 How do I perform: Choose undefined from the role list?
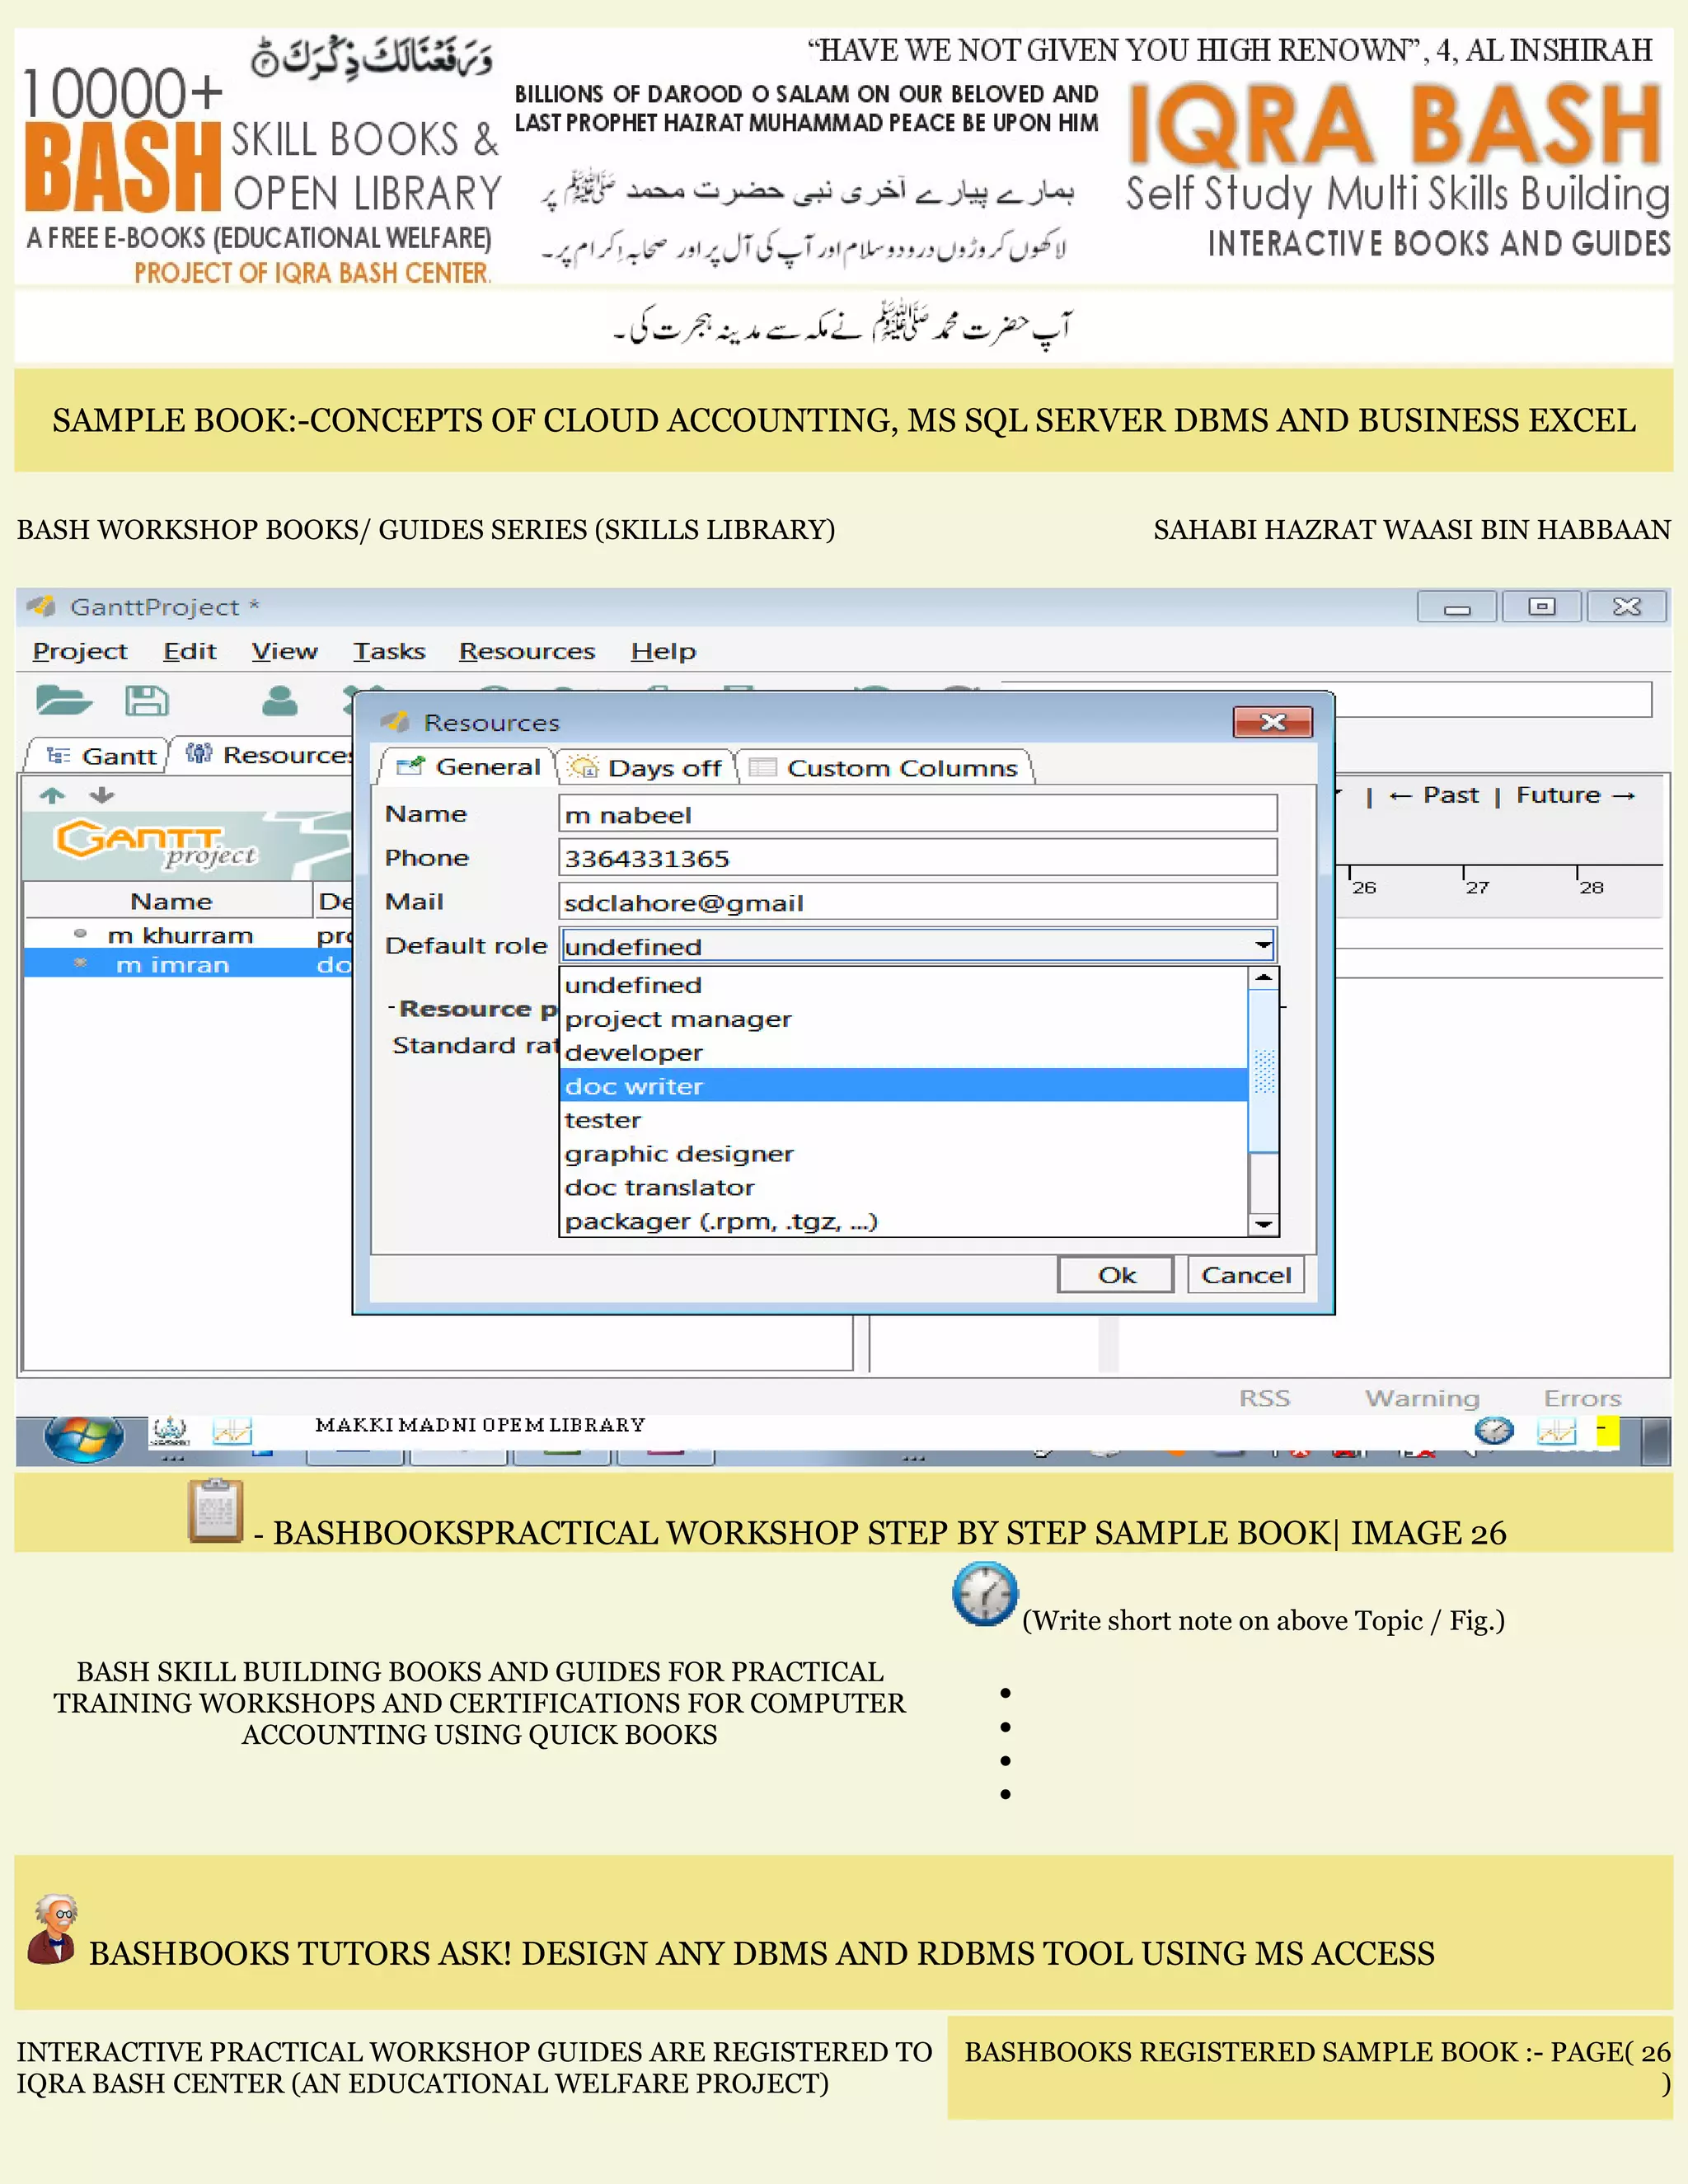904,985
